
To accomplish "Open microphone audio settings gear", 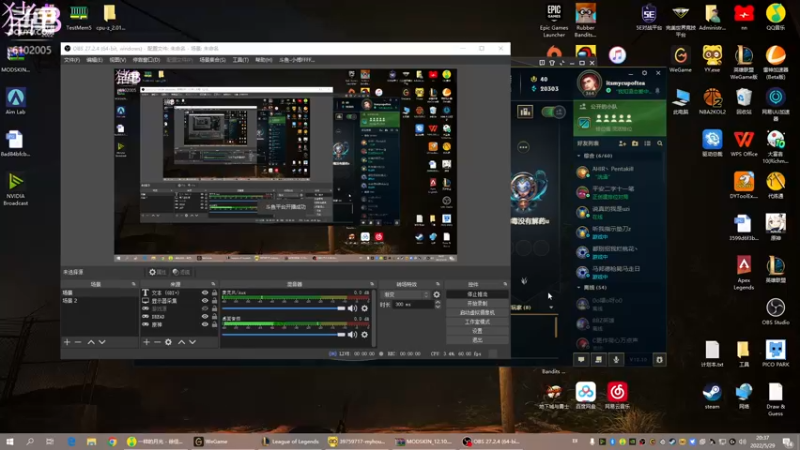I will pos(365,308).
